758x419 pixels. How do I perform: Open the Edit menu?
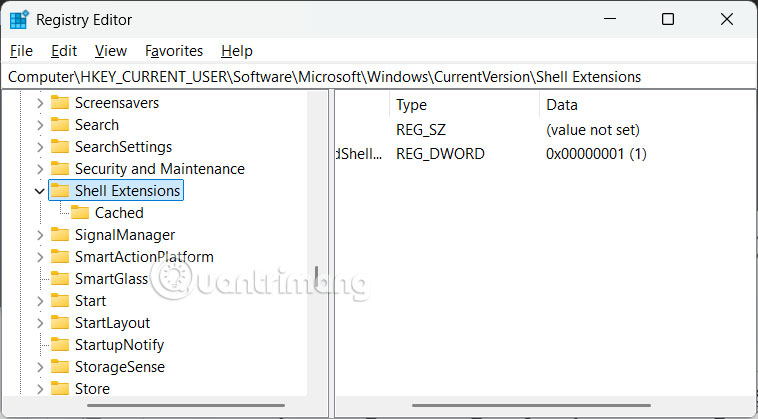[64, 50]
